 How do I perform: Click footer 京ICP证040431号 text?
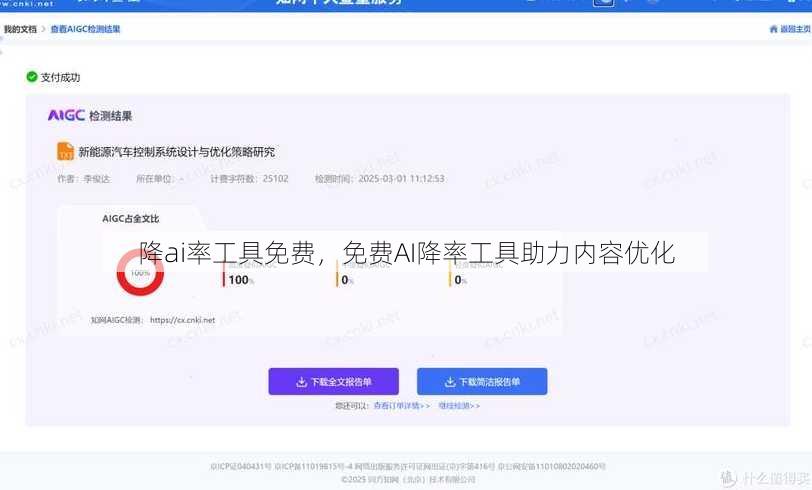pyautogui.click(x=241, y=467)
